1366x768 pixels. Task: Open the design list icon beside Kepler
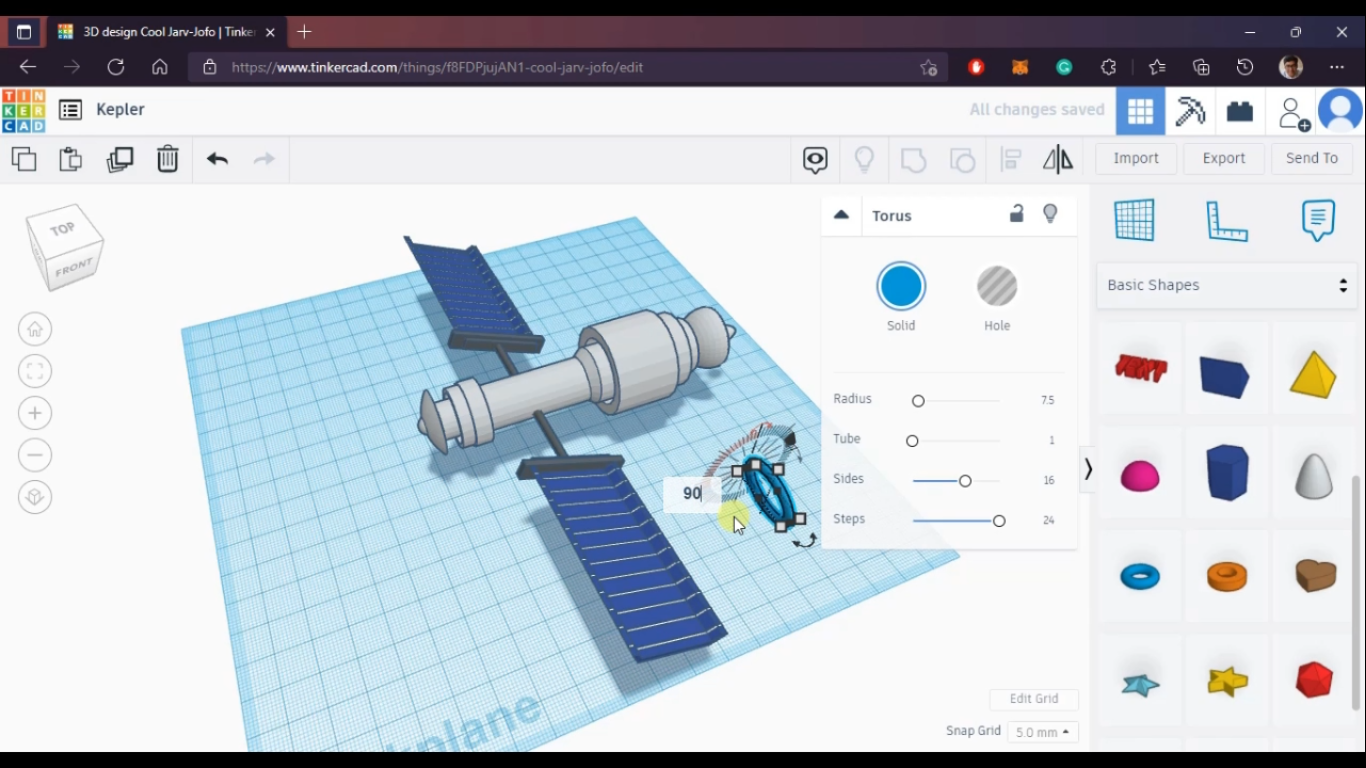point(70,110)
